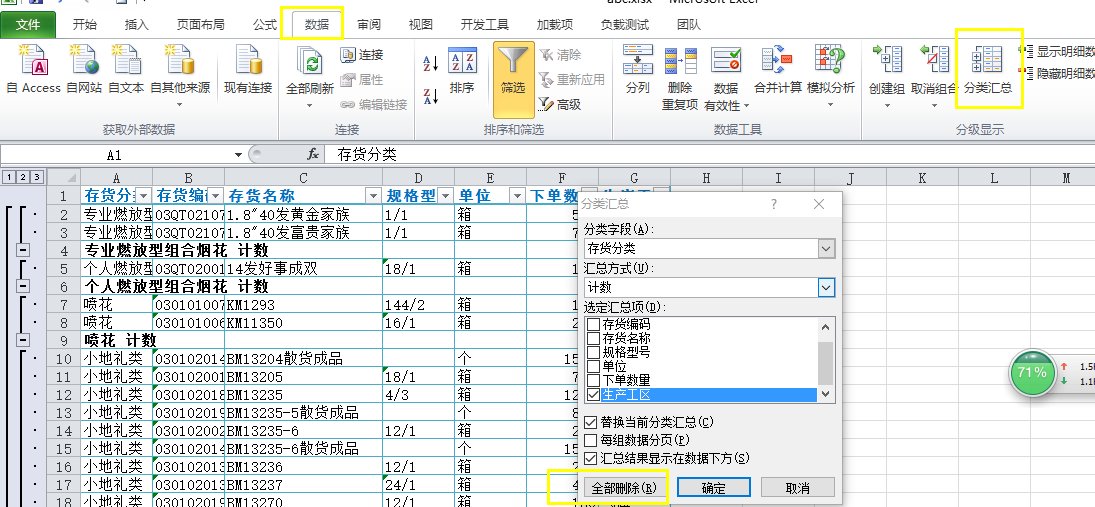Uncheck the 生产工区 subtotal item
The image size is (1095, 507).
tap(594, 395)
